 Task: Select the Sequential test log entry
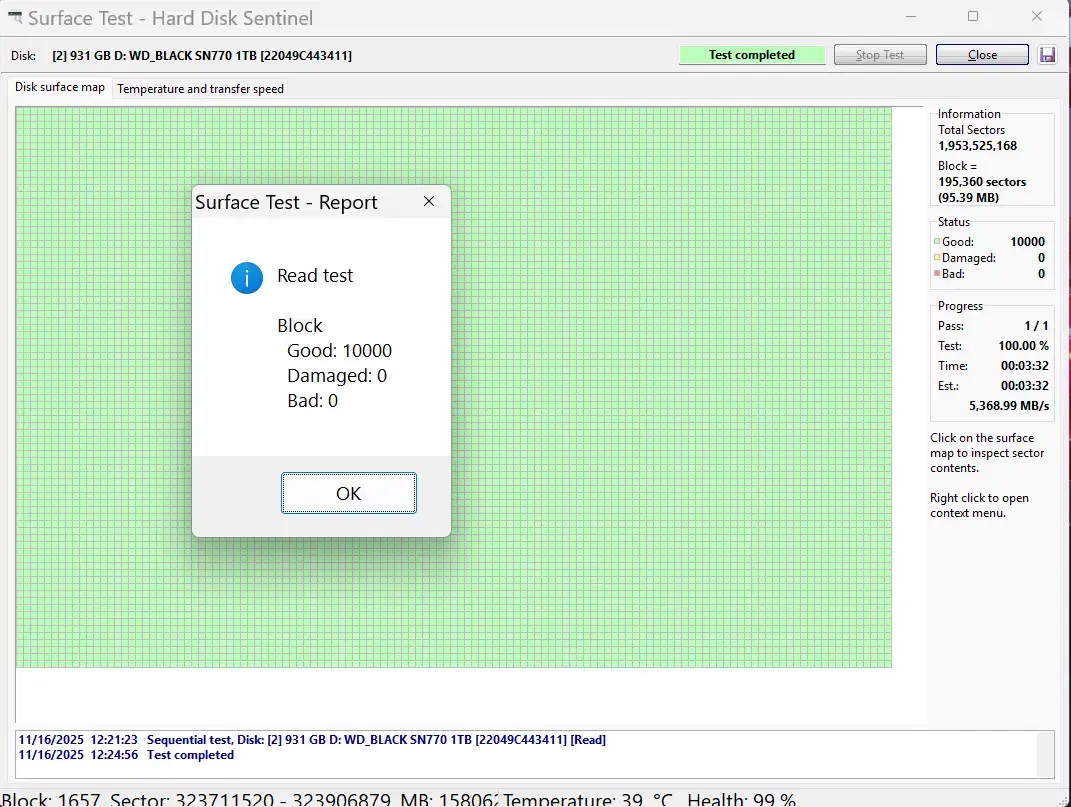tap(312, 740)
